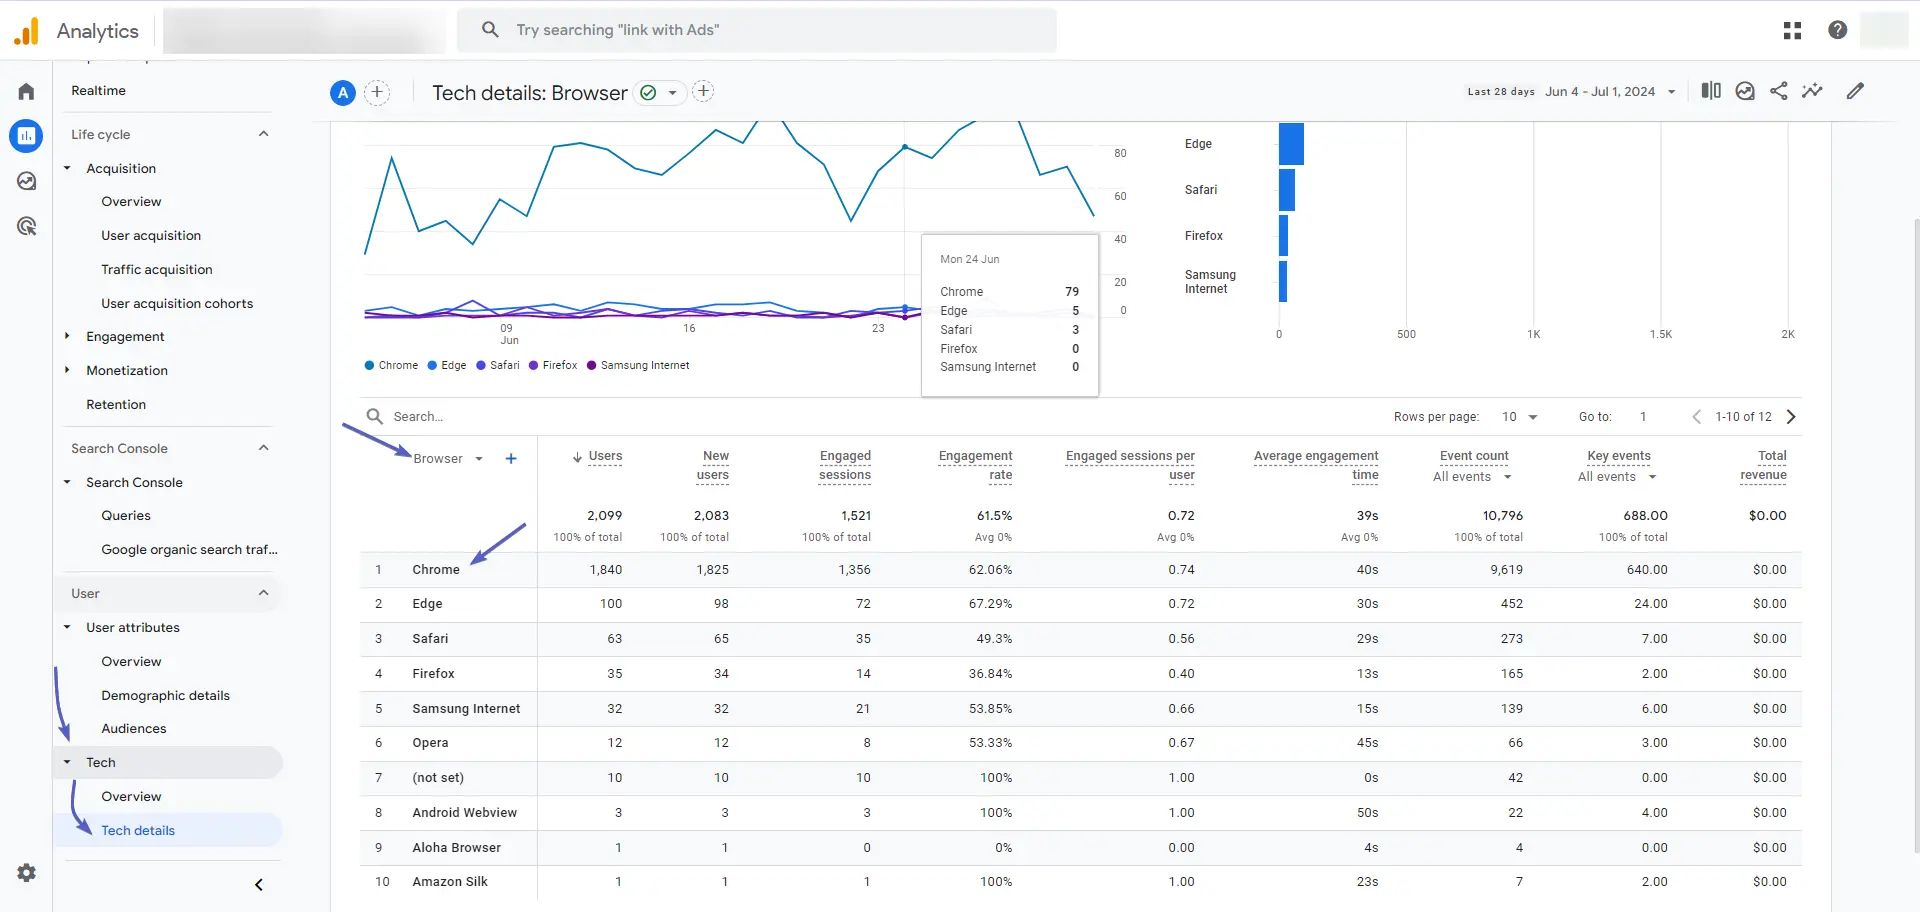
Task: Open the trend sparkle insights icon
Action: [x=1812, y=91]
